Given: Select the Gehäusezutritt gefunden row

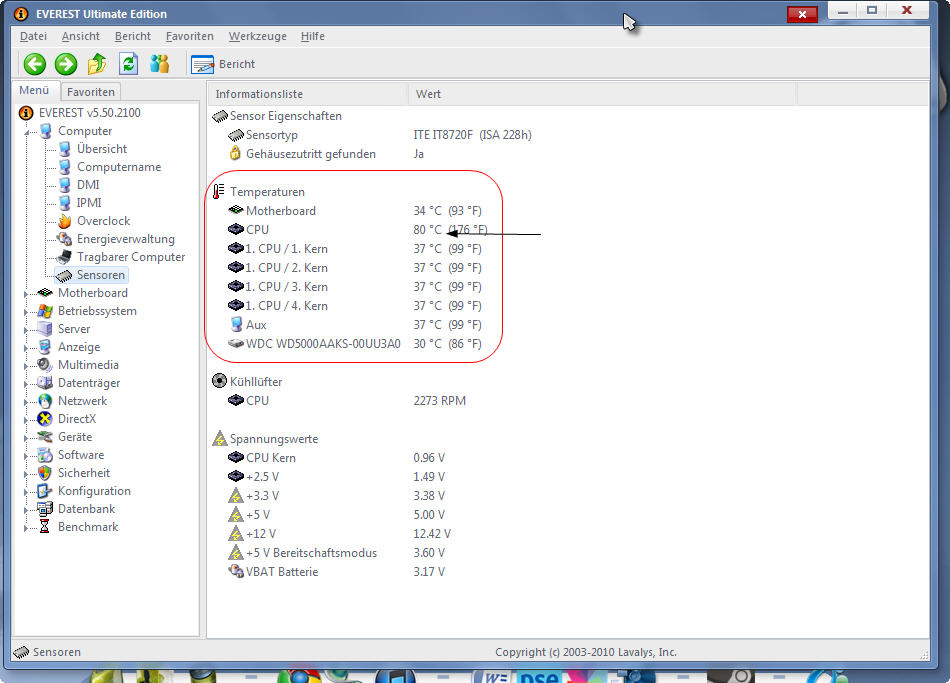Looking at the screenshot, I should click(326, 154).
